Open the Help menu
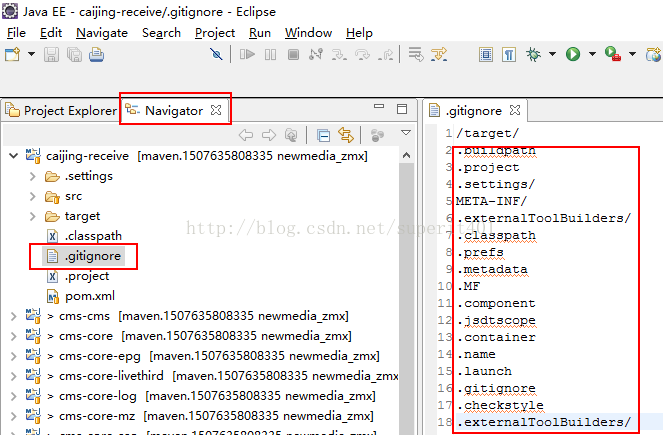Viewport: 663px width, 435px height. [359, 33]
